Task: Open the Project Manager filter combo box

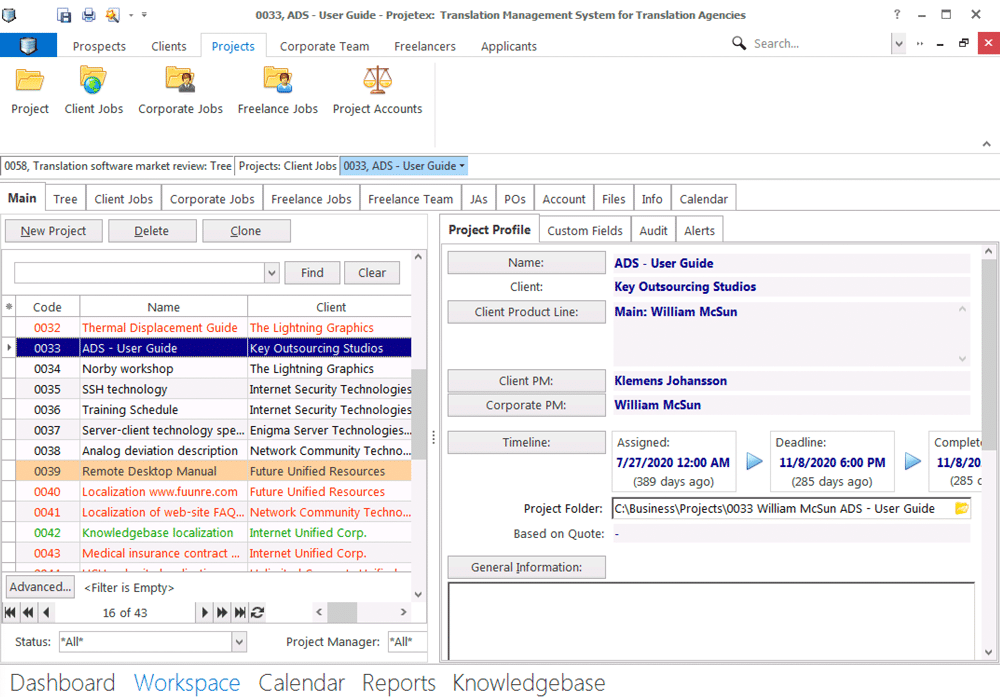Action: click(407, 642)
